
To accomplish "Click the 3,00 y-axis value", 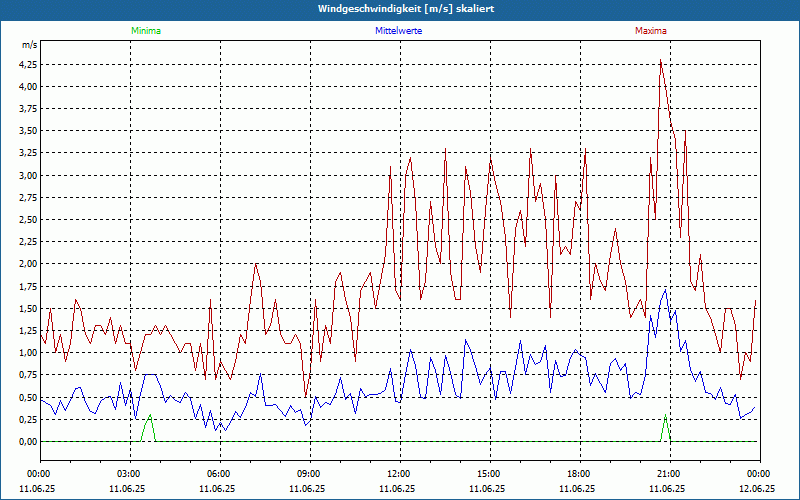I will (28, 176).
